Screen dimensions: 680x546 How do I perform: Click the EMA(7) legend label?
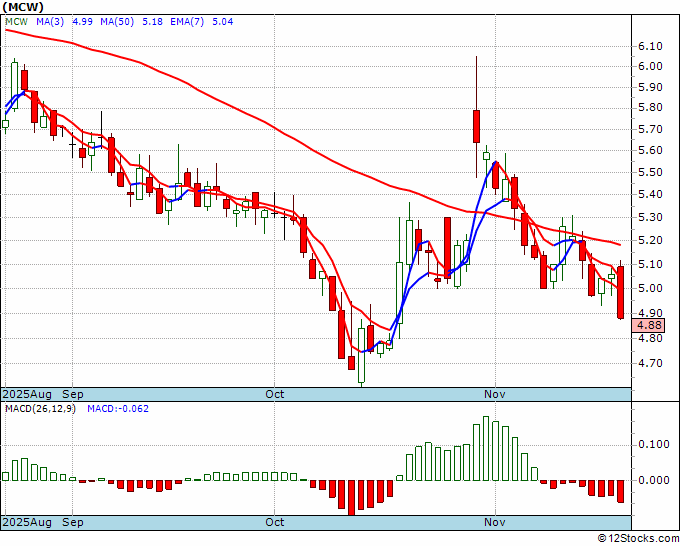[x=187, y=22]
